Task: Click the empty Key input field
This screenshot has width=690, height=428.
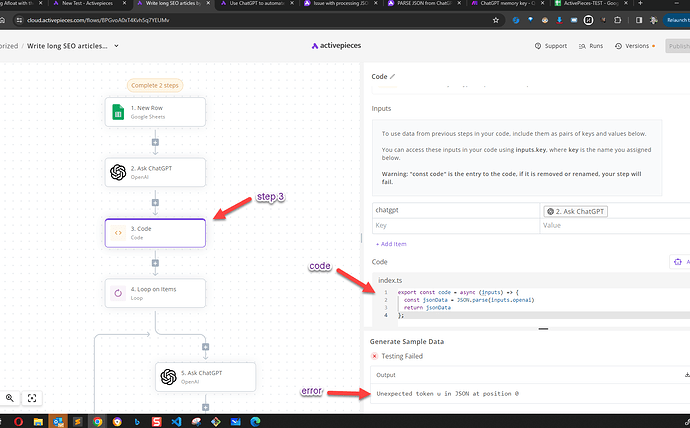Action: [x=456, y=226]
